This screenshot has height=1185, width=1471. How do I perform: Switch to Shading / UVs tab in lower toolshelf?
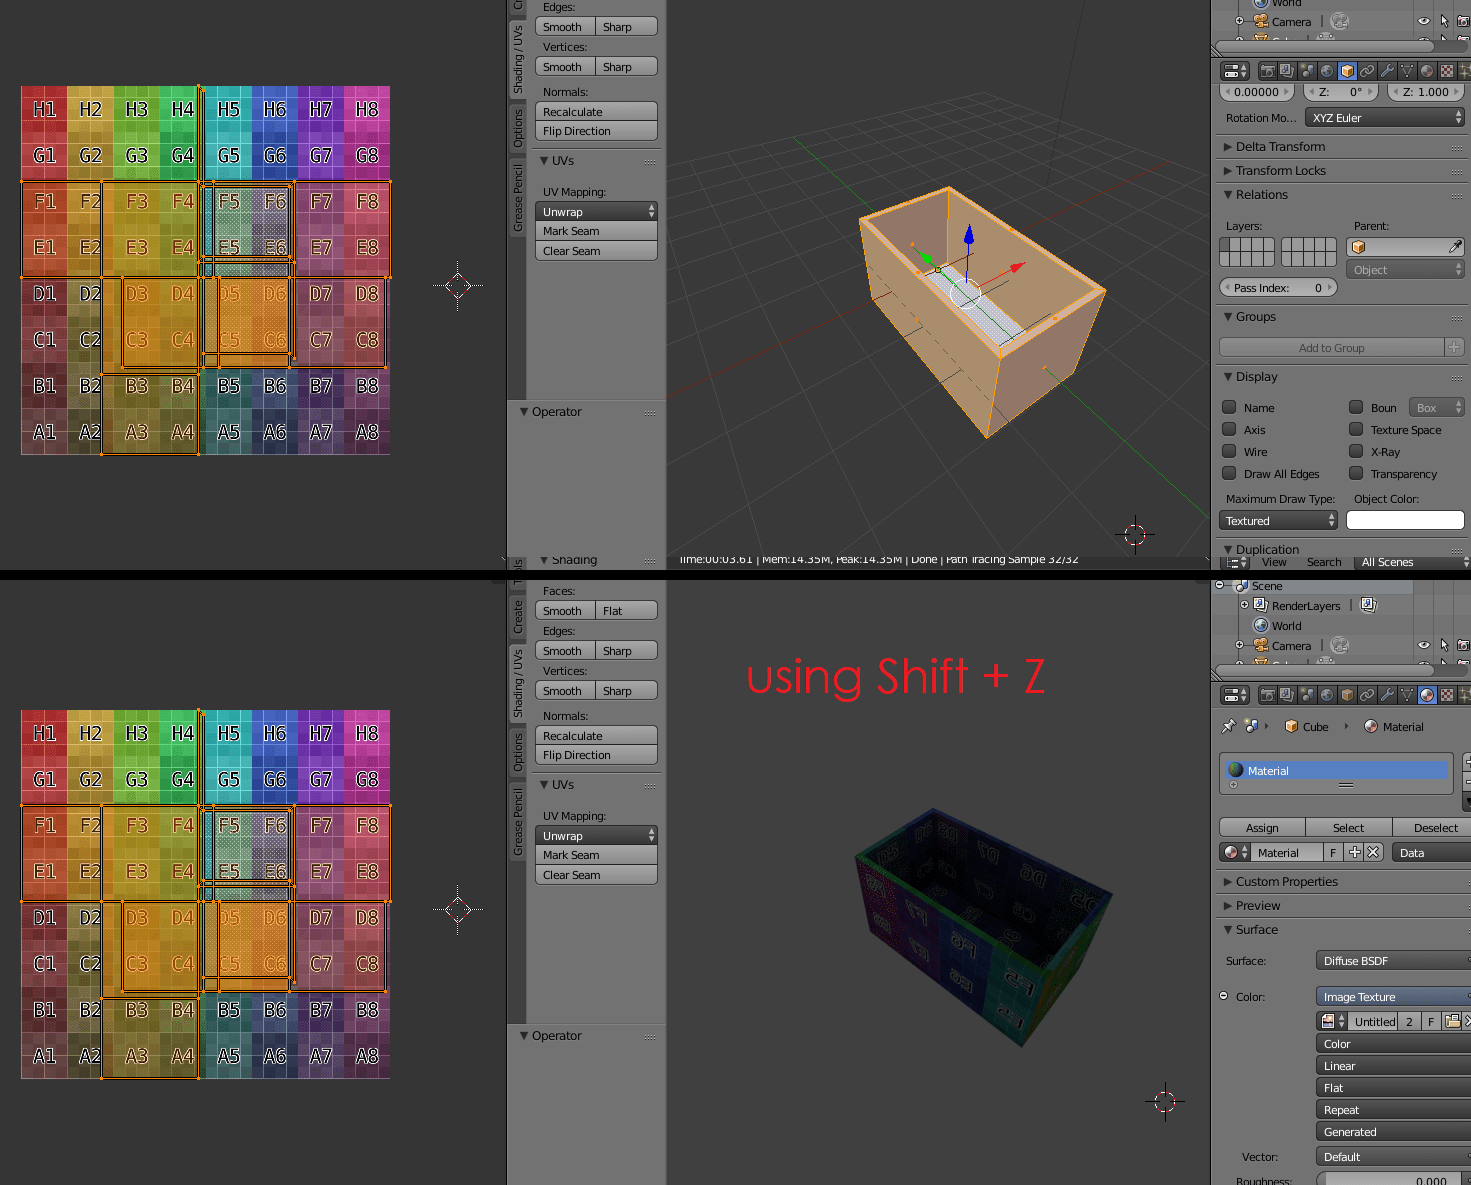pyautogui.click(x=517, y=682)
